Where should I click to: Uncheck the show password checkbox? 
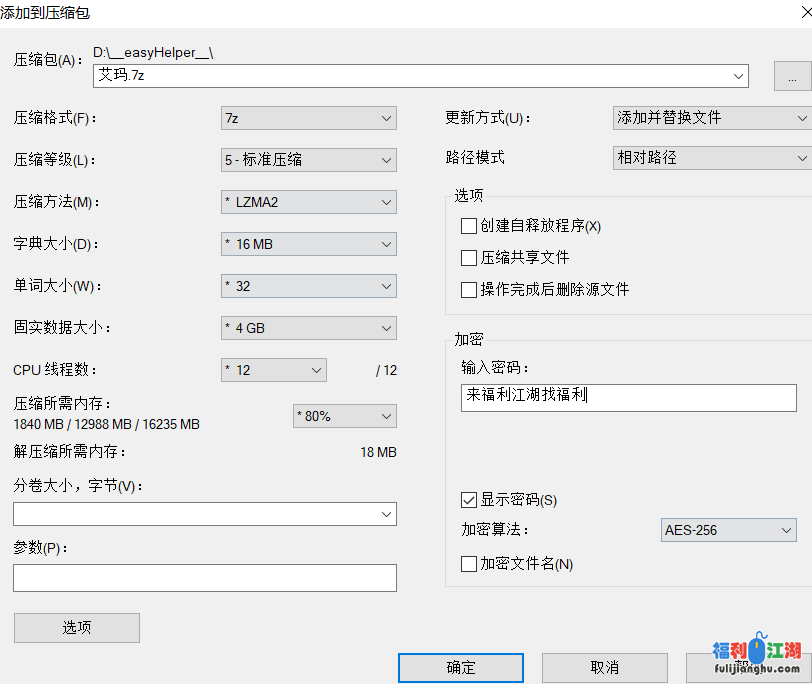tap(469, 500)
